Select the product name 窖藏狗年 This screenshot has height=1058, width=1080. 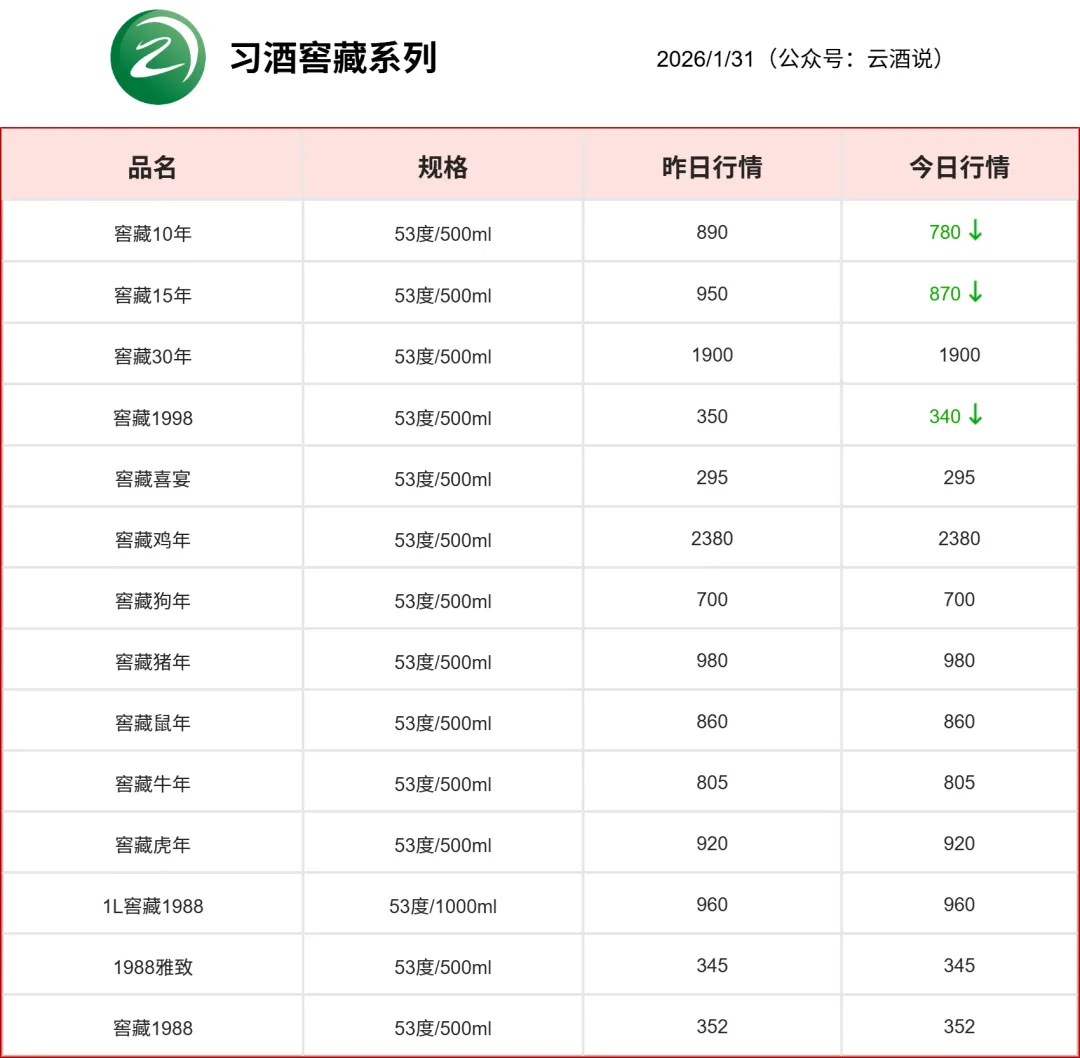pos(152,601)
